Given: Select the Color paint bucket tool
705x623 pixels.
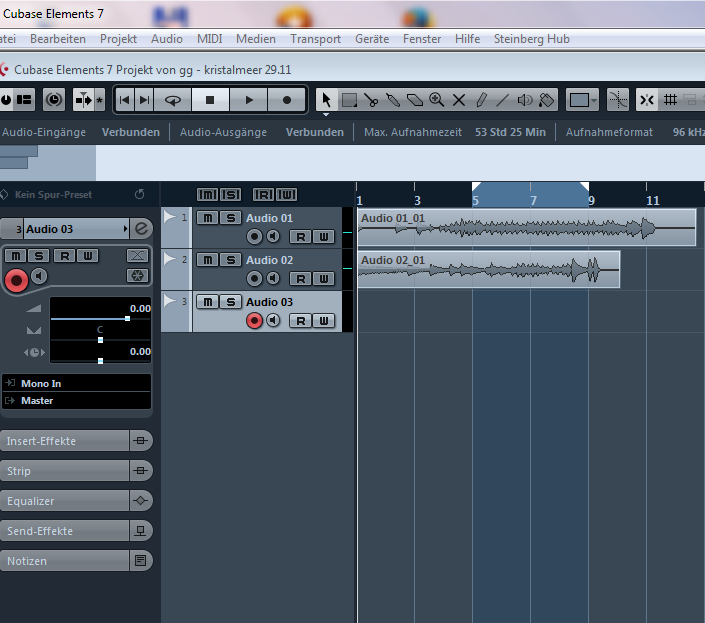Looking at the screenshot, I should 546,100.
